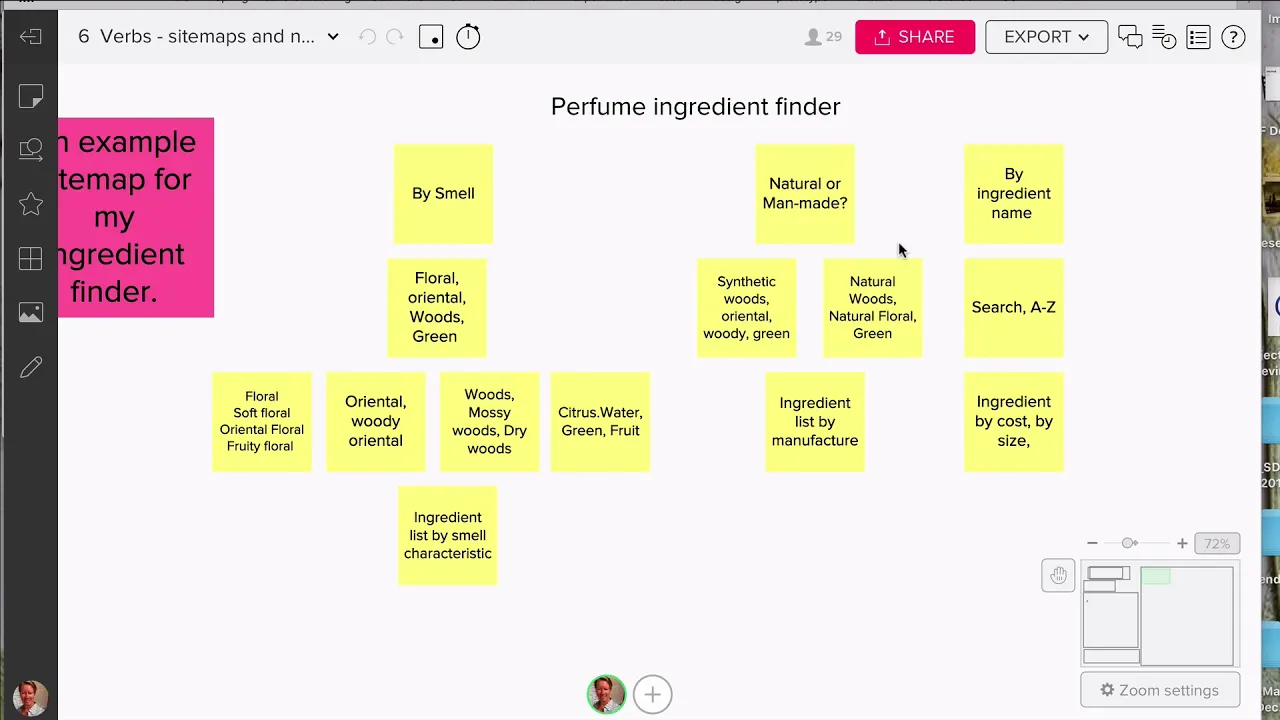
Task: Select the 'Natural Woods, Natural Floral' note
Action: [872, 307]
